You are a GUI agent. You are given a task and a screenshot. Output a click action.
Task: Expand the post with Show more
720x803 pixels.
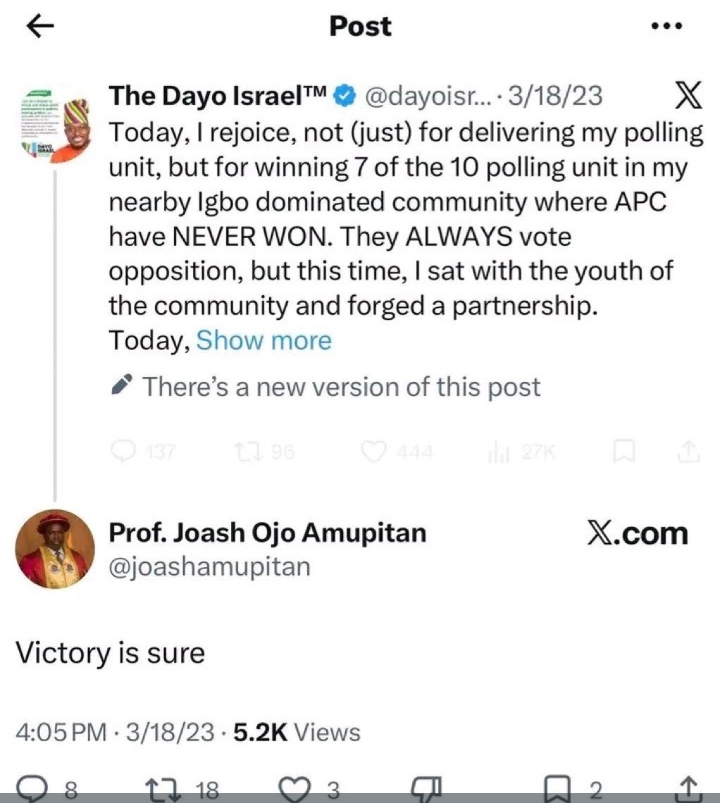264,341
